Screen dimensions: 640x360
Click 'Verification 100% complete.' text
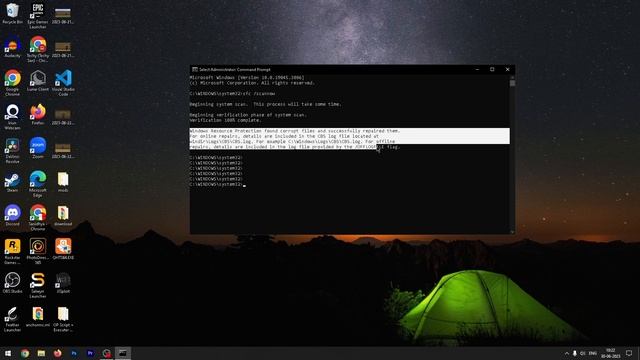[226, 120]
